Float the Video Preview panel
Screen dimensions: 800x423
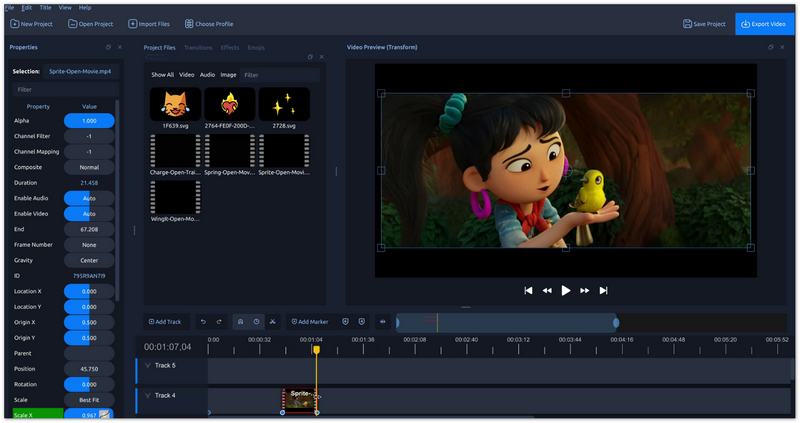click(x=770, y=47)
